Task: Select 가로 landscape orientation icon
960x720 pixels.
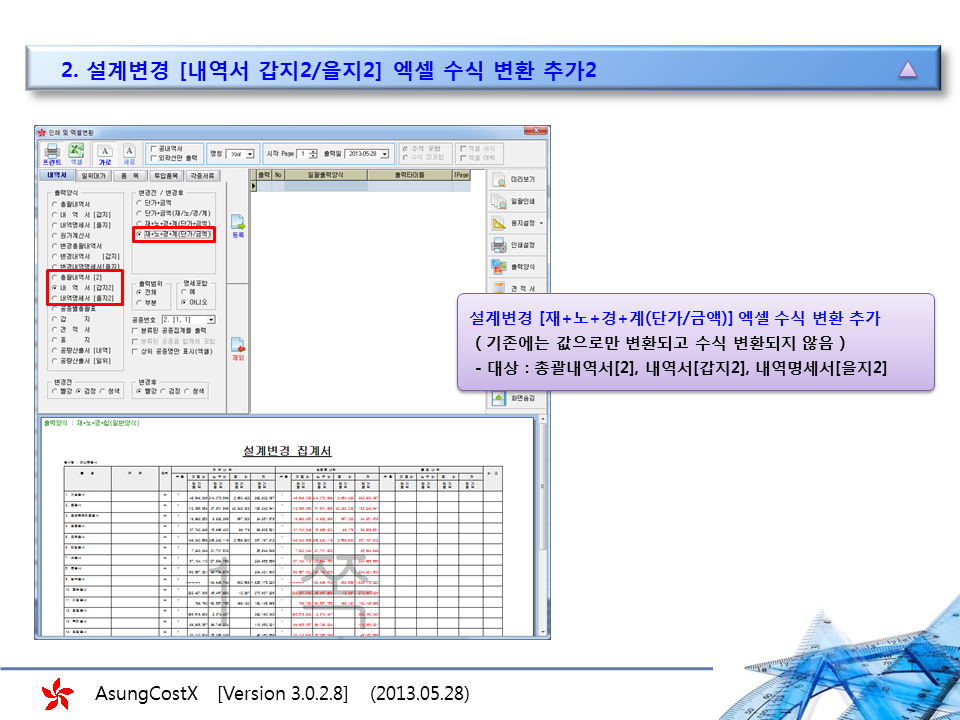Action: 104,153
